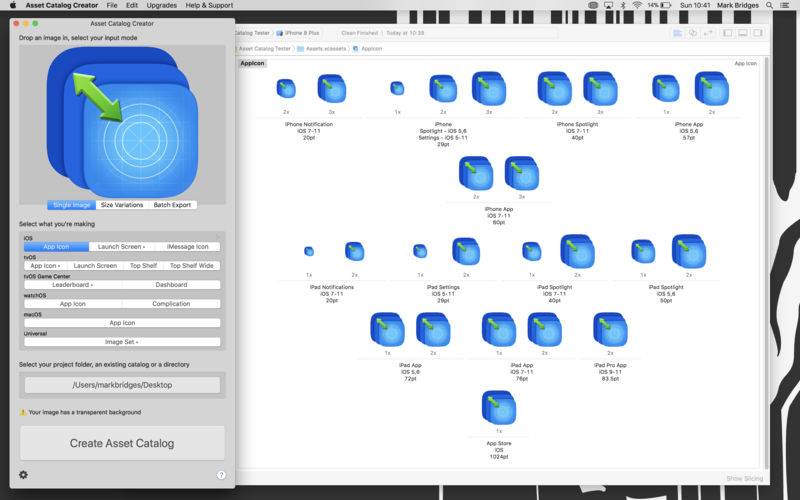Screen dimensions: 800x500
Task: Select the standard editor icon in Xcode toolbar
Action: [677, 33]
